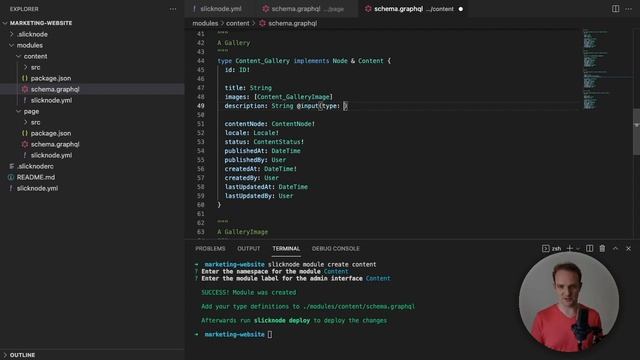
Task: Click the 'status: ContentStatus!' line
Action: pyautogui.click(x=264, y=142)
